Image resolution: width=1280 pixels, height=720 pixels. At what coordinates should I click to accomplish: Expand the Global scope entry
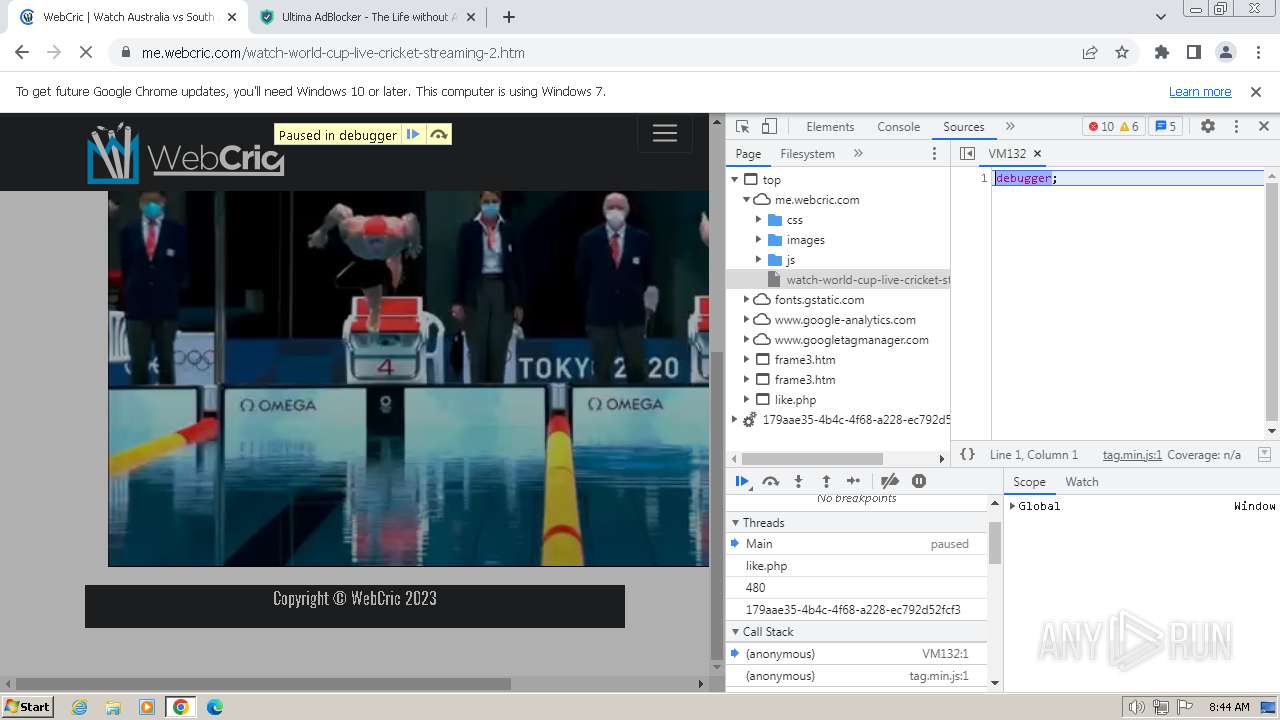(1013, 506)
